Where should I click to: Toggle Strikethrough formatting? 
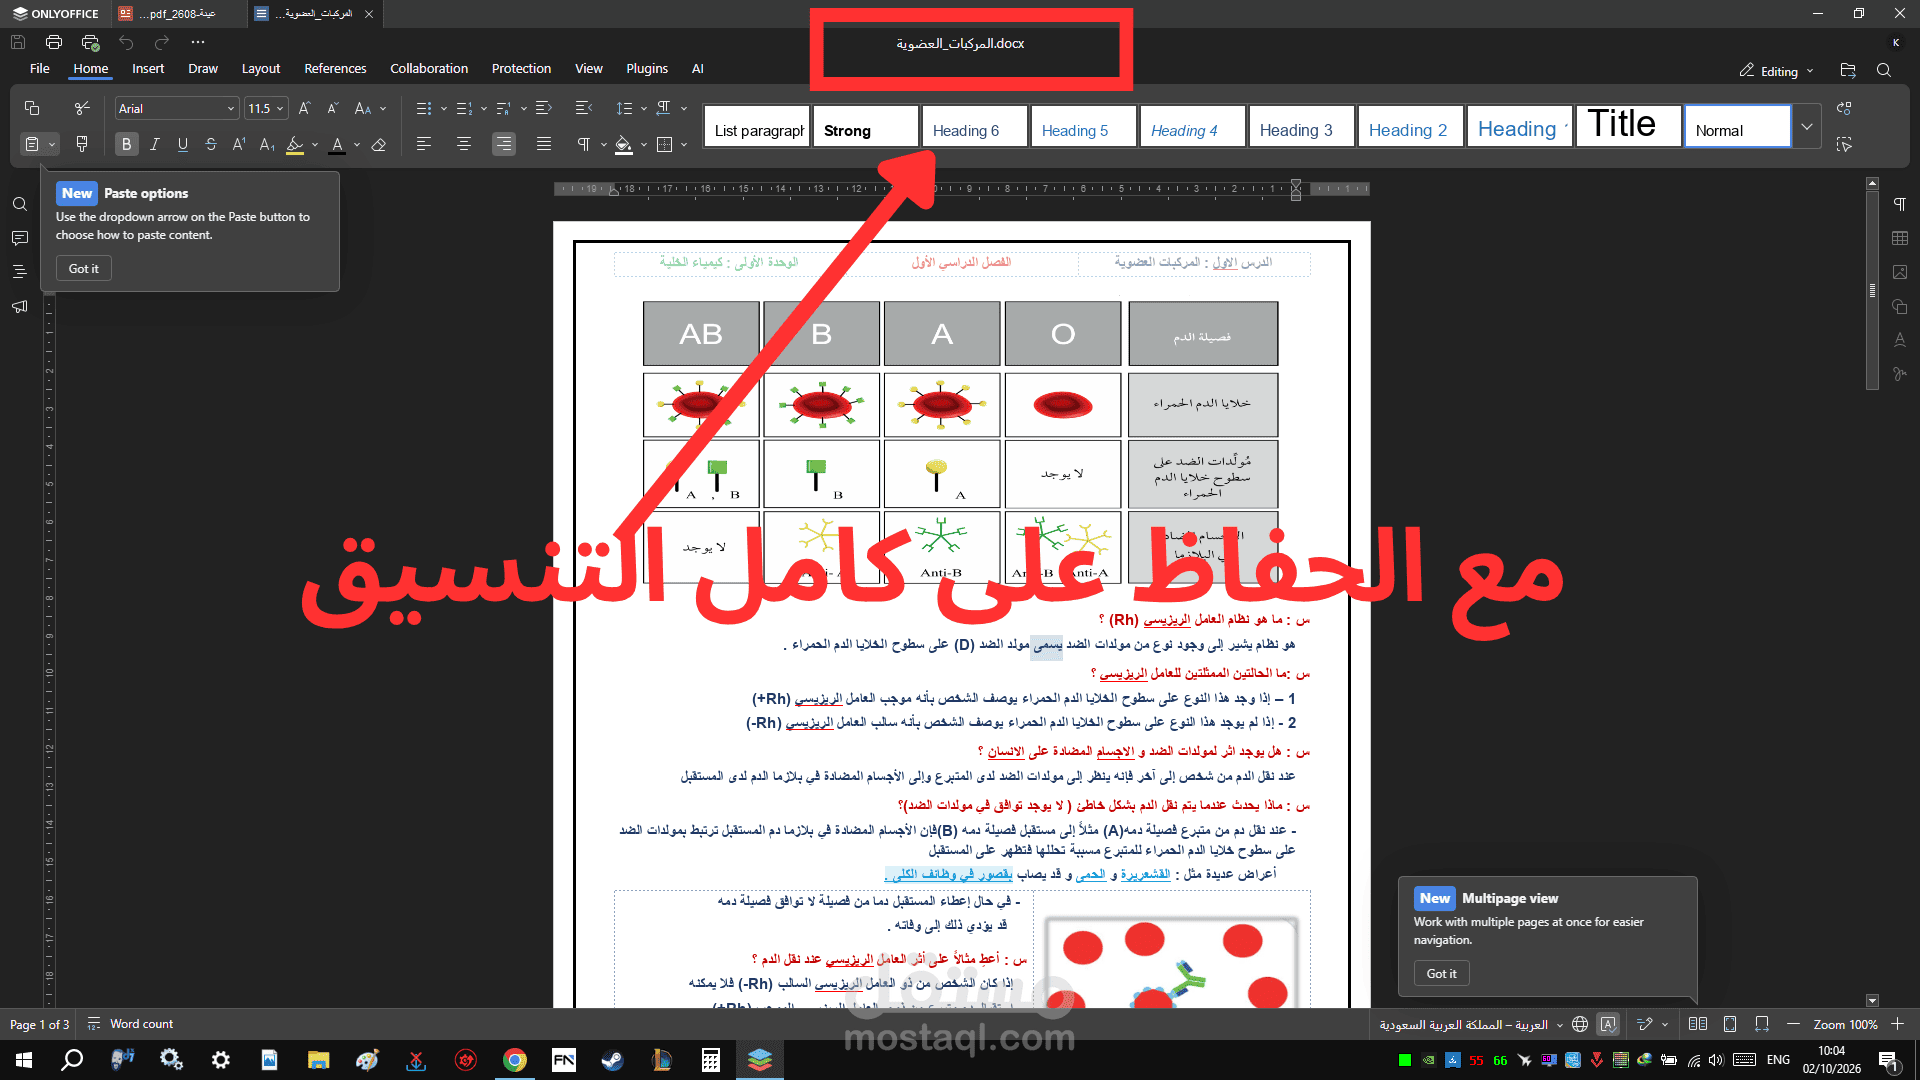click(x=210, y=144)
